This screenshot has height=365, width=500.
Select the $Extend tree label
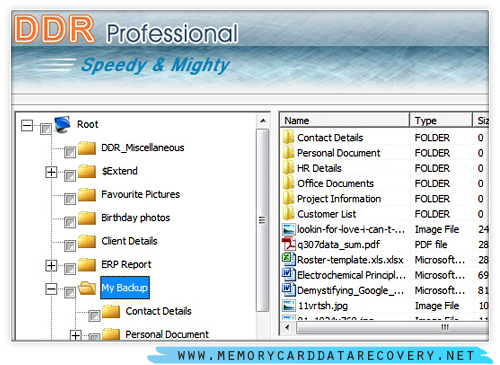(x=120, y=171)
